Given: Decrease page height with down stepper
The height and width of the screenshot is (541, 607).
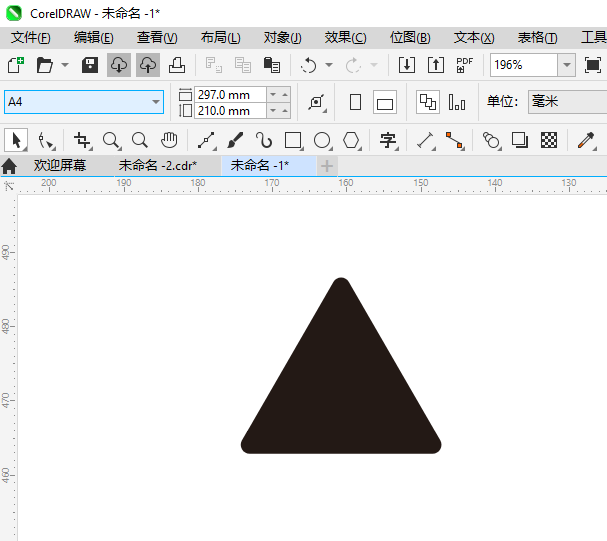Looking at the screenshot, I should coord(273,111).
